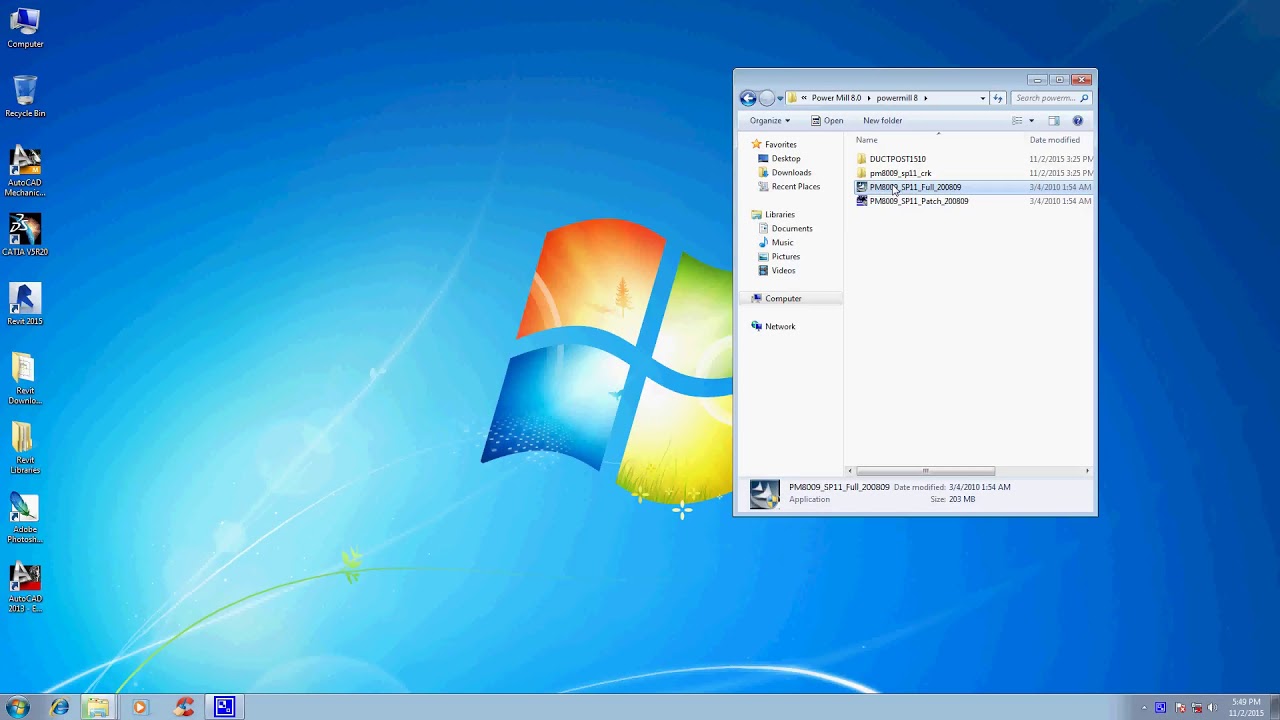The width and height of the screenshot is (1280, 720).
Task: Switch to Windows Explorer on the taskbar
Action: (x=97, y=707)
